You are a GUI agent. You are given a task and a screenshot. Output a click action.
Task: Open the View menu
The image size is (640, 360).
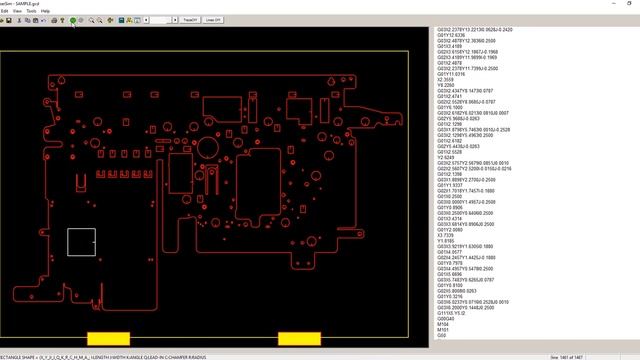click(x=17, y=11)
